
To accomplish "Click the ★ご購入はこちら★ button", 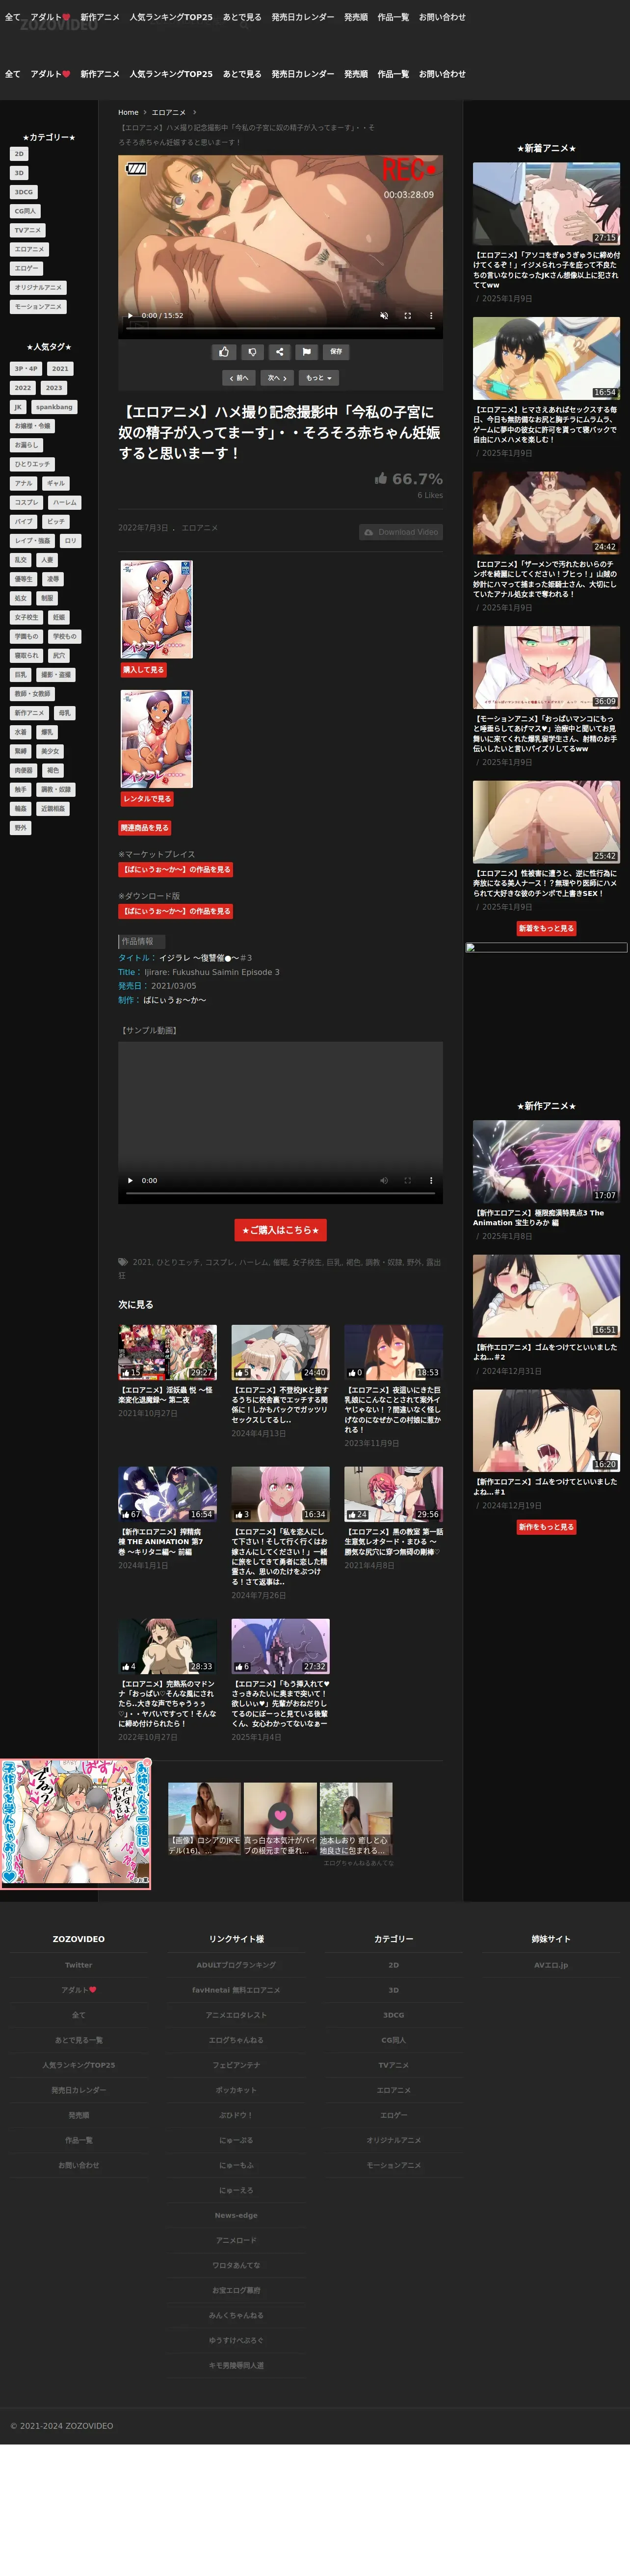I will click(x=280, y=1230).
